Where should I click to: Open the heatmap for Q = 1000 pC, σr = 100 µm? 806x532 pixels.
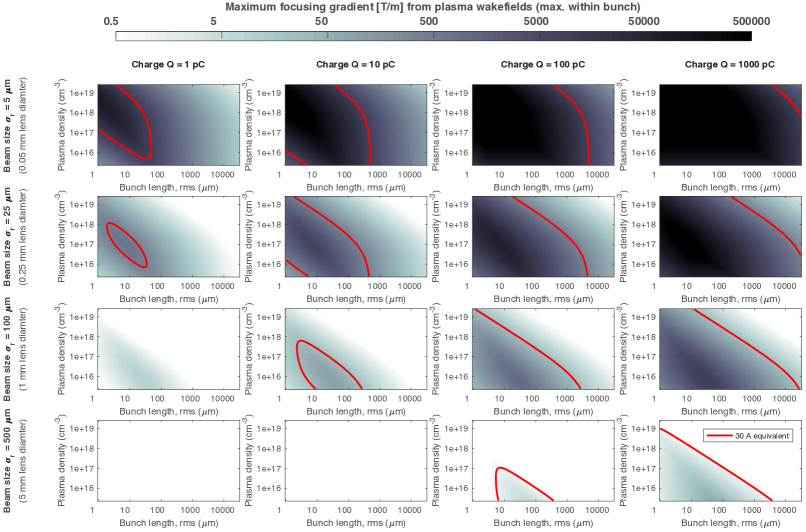click(x=730, y=348)
